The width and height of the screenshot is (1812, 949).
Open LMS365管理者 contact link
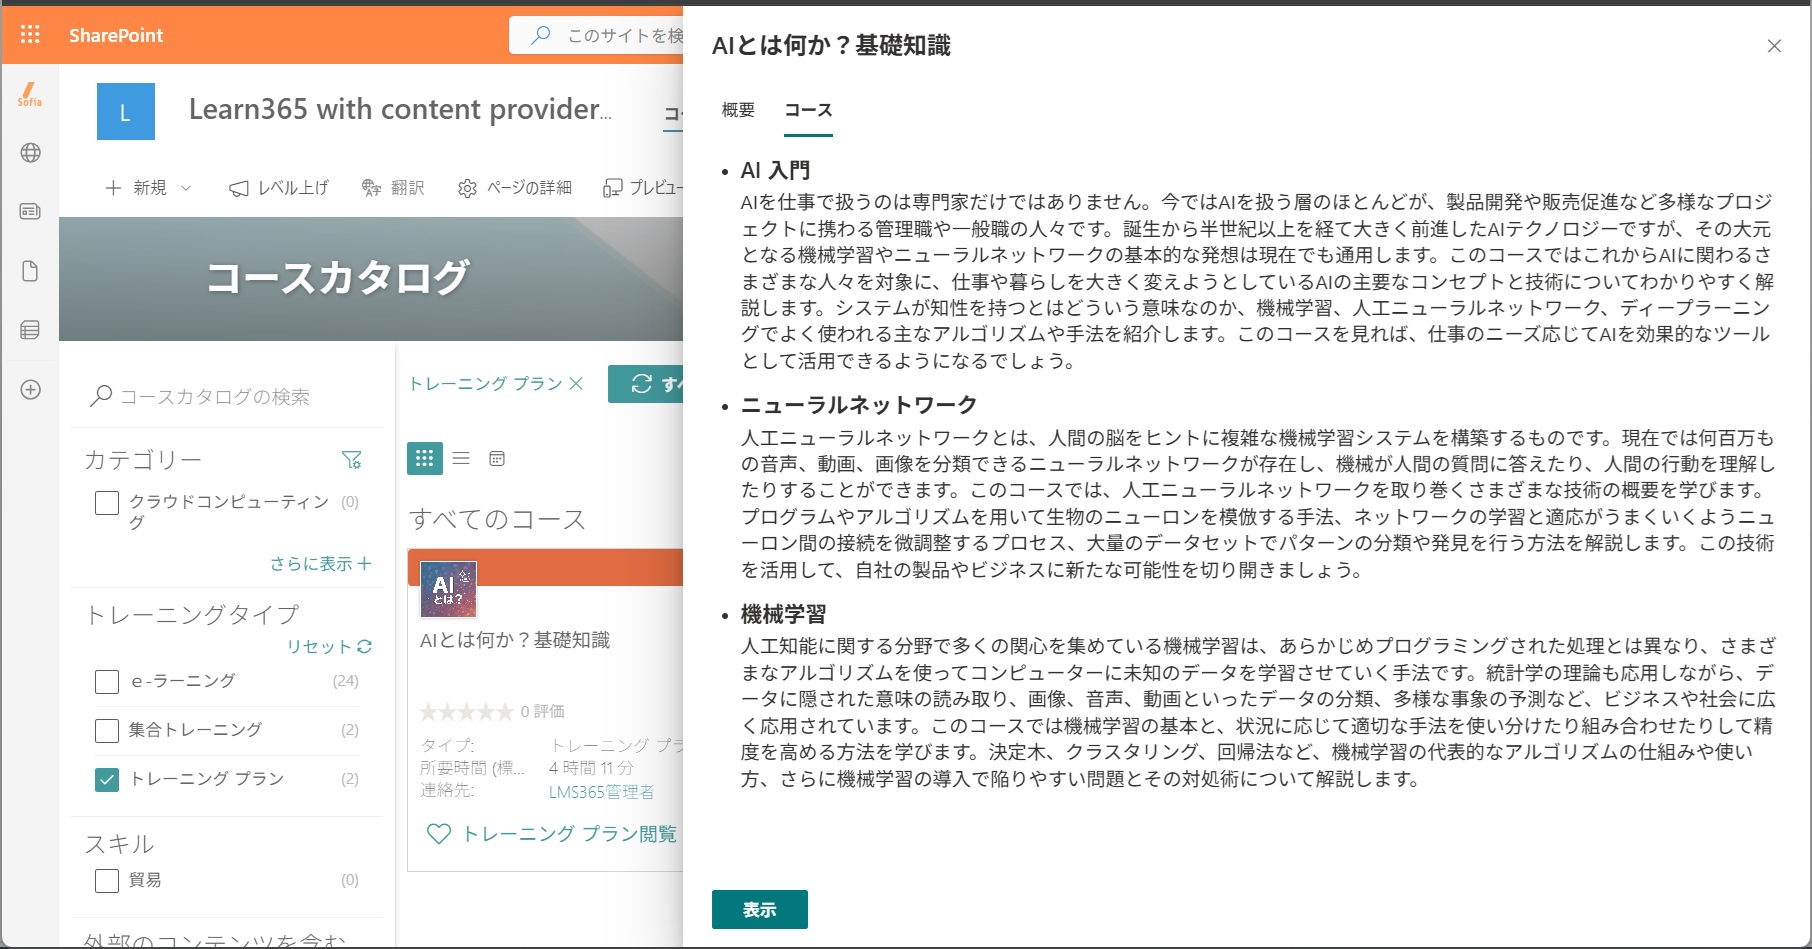(601, 792)
